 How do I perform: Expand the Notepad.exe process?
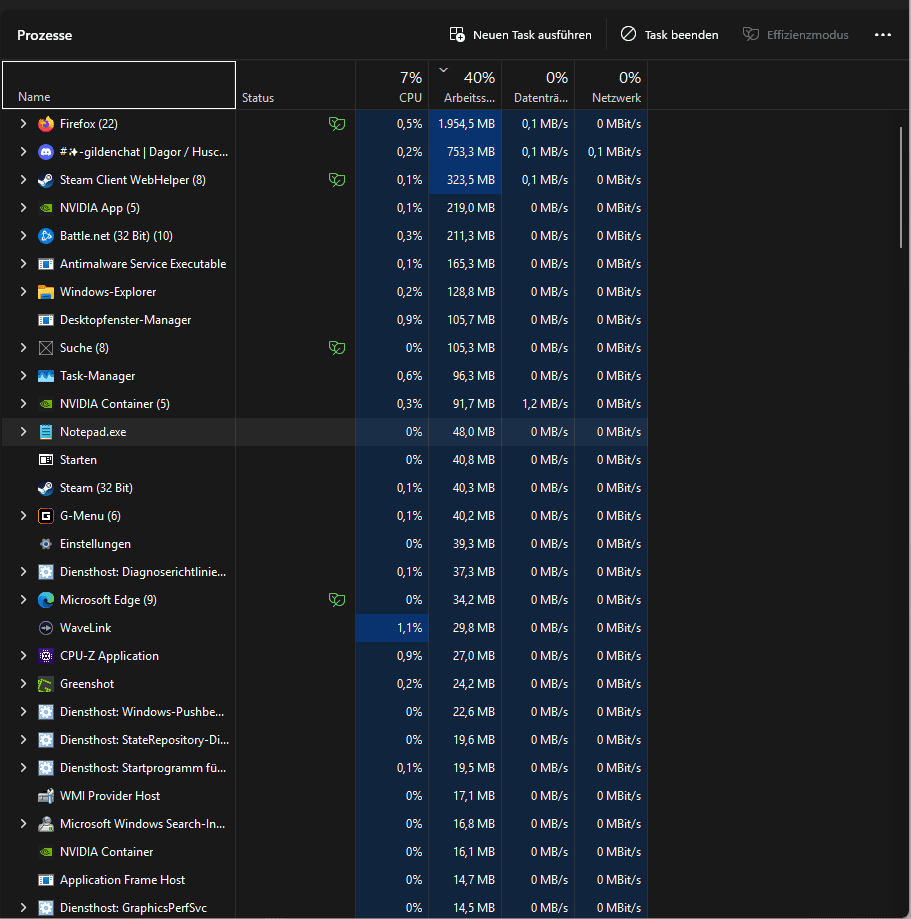coord(23,432)
